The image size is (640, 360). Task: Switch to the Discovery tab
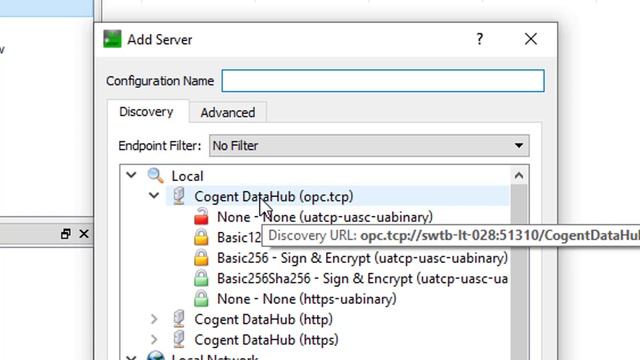coord(146,112)
